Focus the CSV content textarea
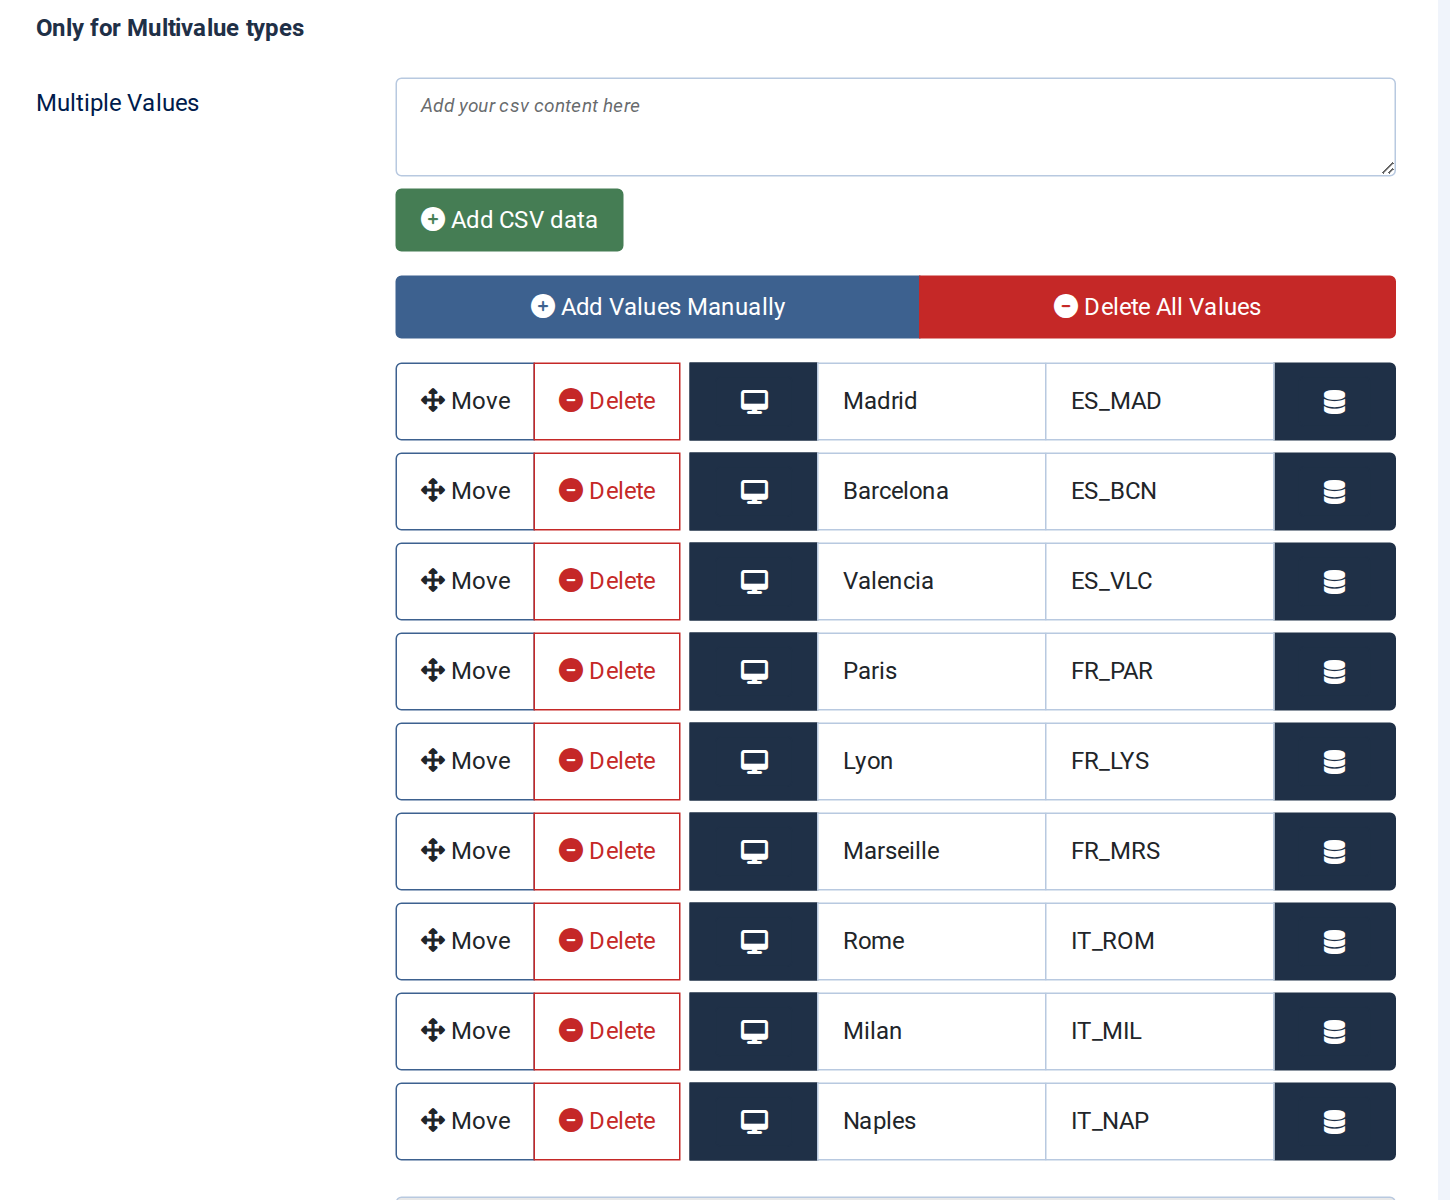Image resolution: width=1450 pixels, height=1200 pixels. 895,127
